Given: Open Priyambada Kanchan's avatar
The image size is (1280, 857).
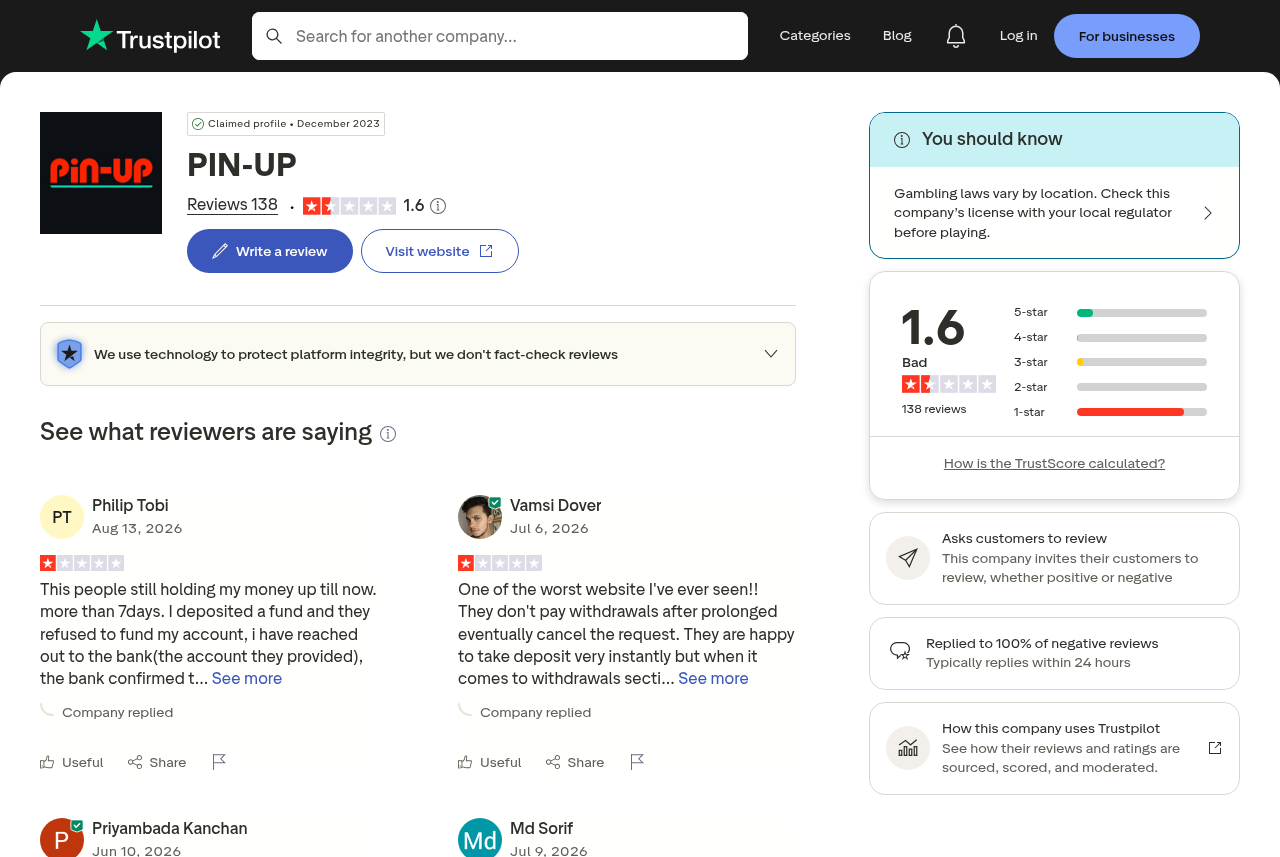Looking at the screenshot, I should (62, 838).
